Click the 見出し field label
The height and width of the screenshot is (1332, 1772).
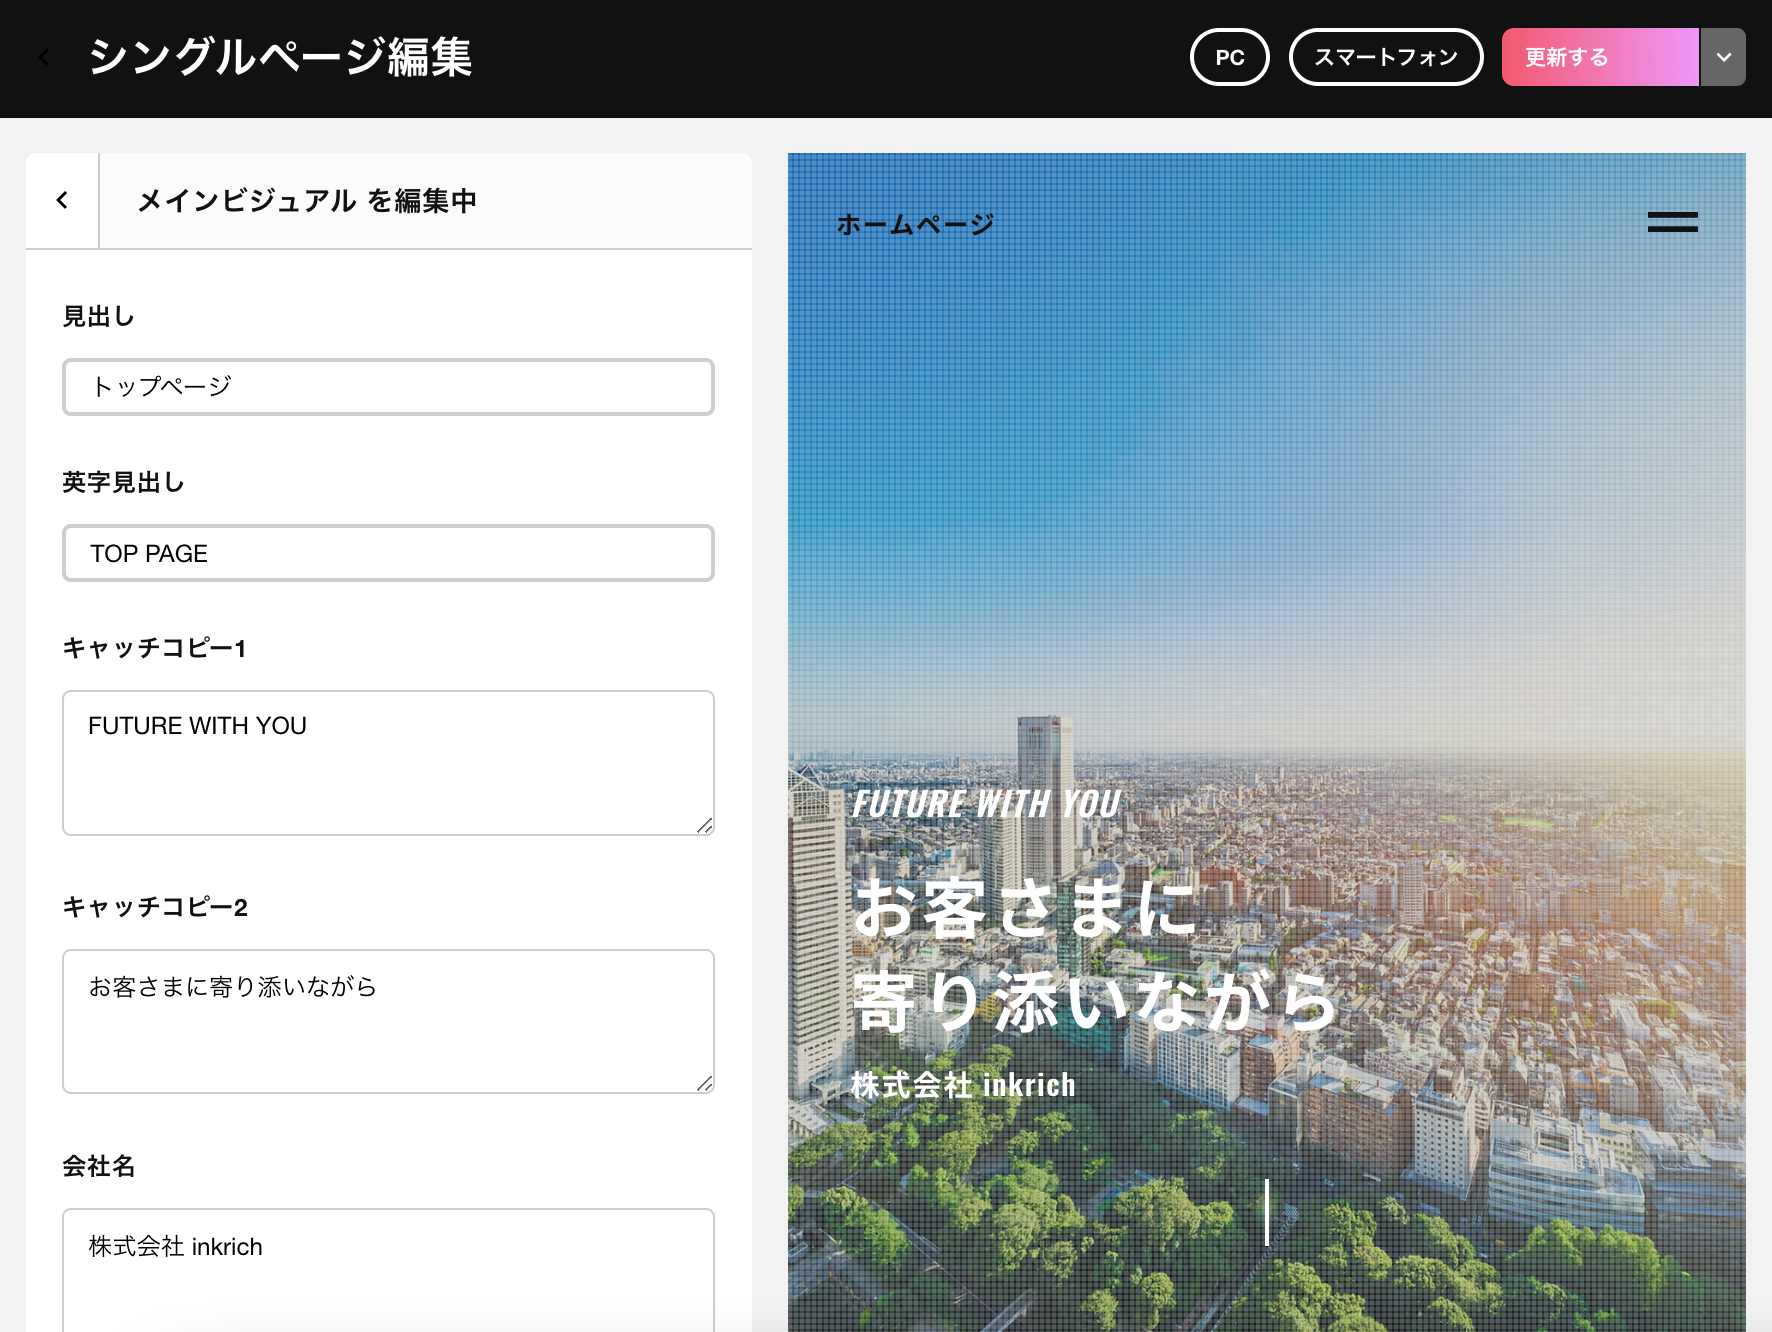coord(98,317)
